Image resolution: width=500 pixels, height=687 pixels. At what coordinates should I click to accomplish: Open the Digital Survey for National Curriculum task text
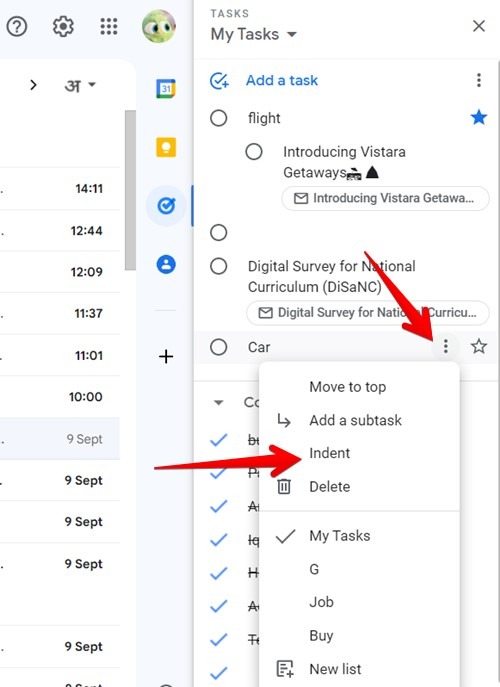[x=332, y=276]
